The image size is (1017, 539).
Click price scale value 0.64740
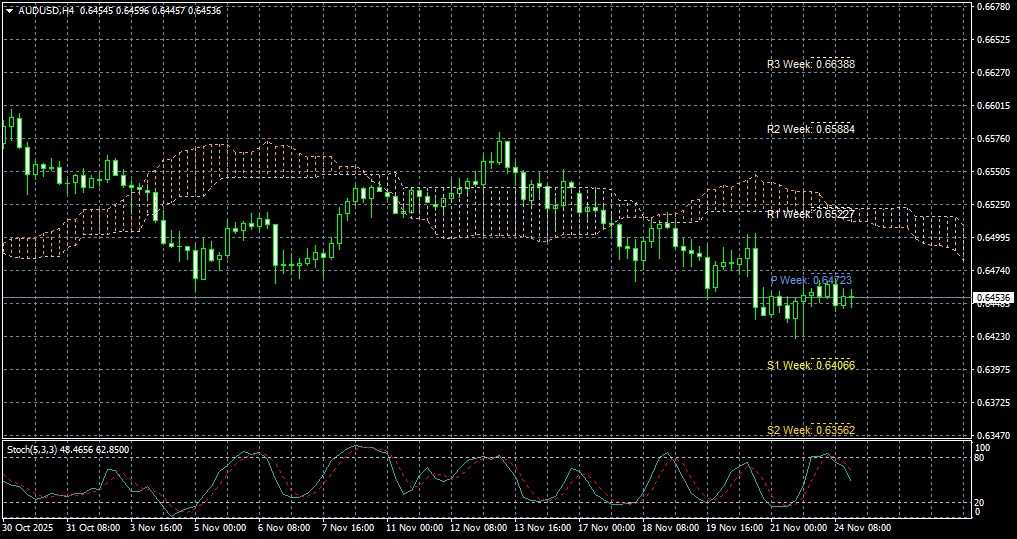click(992, 270)
